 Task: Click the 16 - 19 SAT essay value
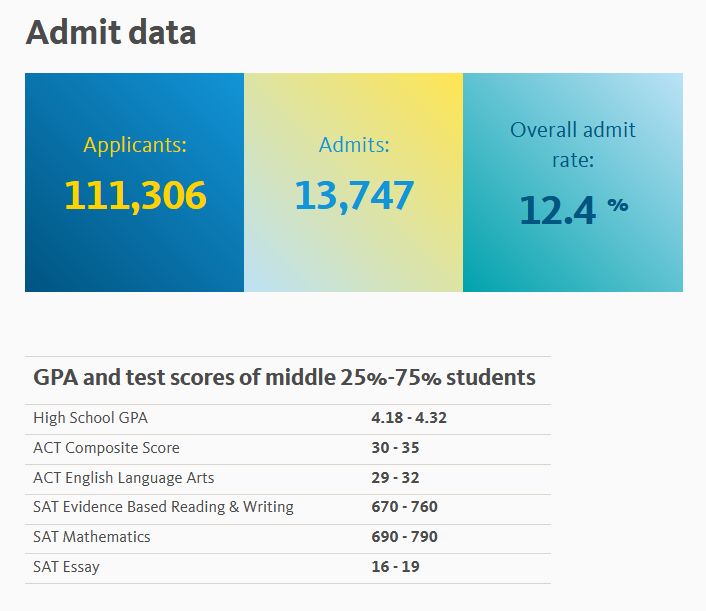(395, 567)
